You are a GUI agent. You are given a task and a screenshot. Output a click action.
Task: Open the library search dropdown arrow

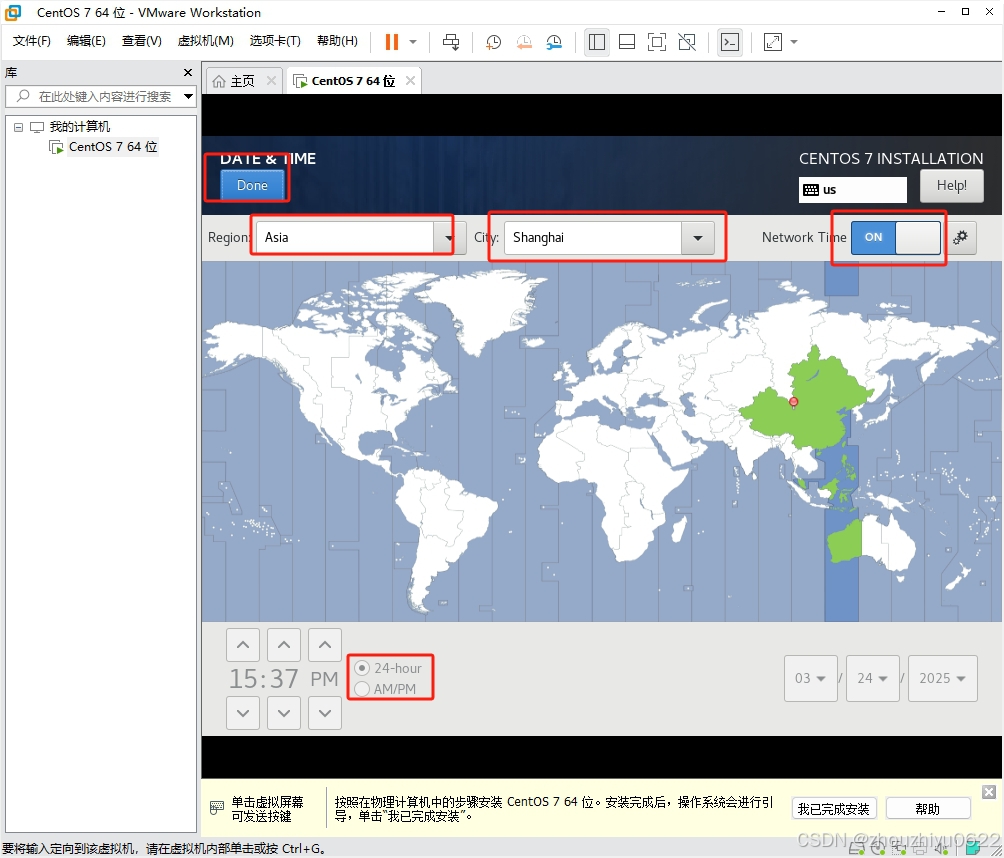[188, 97]
